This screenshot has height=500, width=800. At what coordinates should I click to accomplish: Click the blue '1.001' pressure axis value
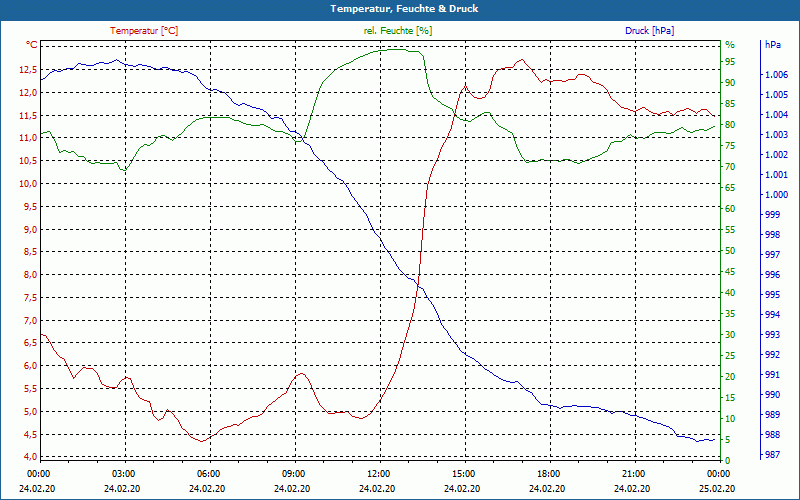coord(776,175)
